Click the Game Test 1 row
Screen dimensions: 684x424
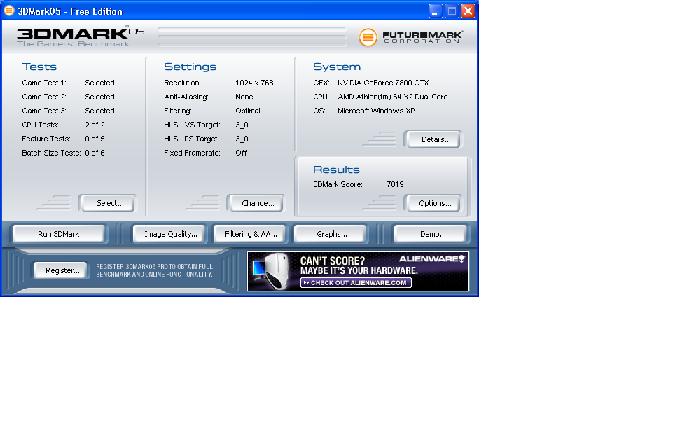pyautogui.click(x=68, y=82)
